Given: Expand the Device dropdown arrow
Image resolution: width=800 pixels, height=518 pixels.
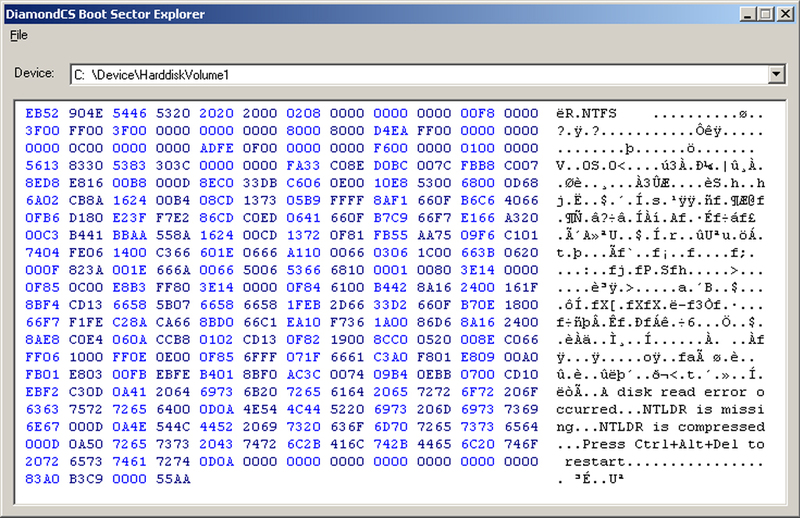Looking at the screenshot, I should 776,74.
